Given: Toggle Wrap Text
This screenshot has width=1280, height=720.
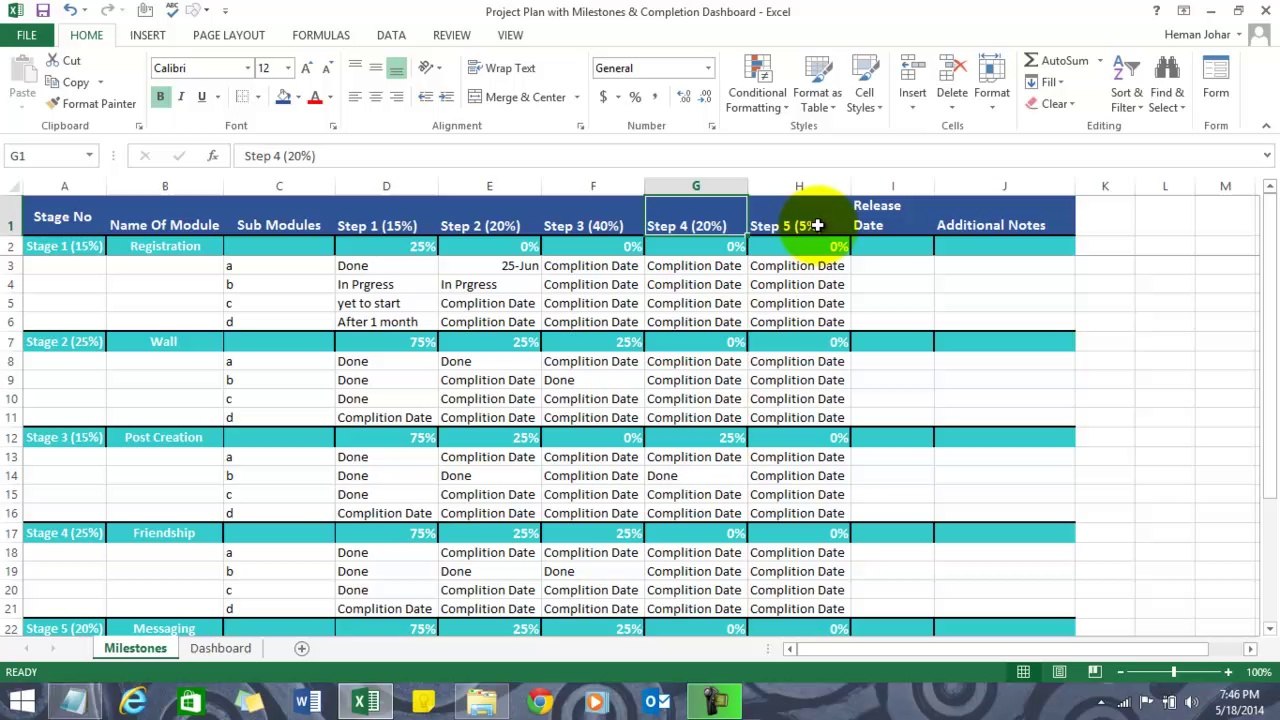Looking at the screenshot, I should tap(502, 68).
